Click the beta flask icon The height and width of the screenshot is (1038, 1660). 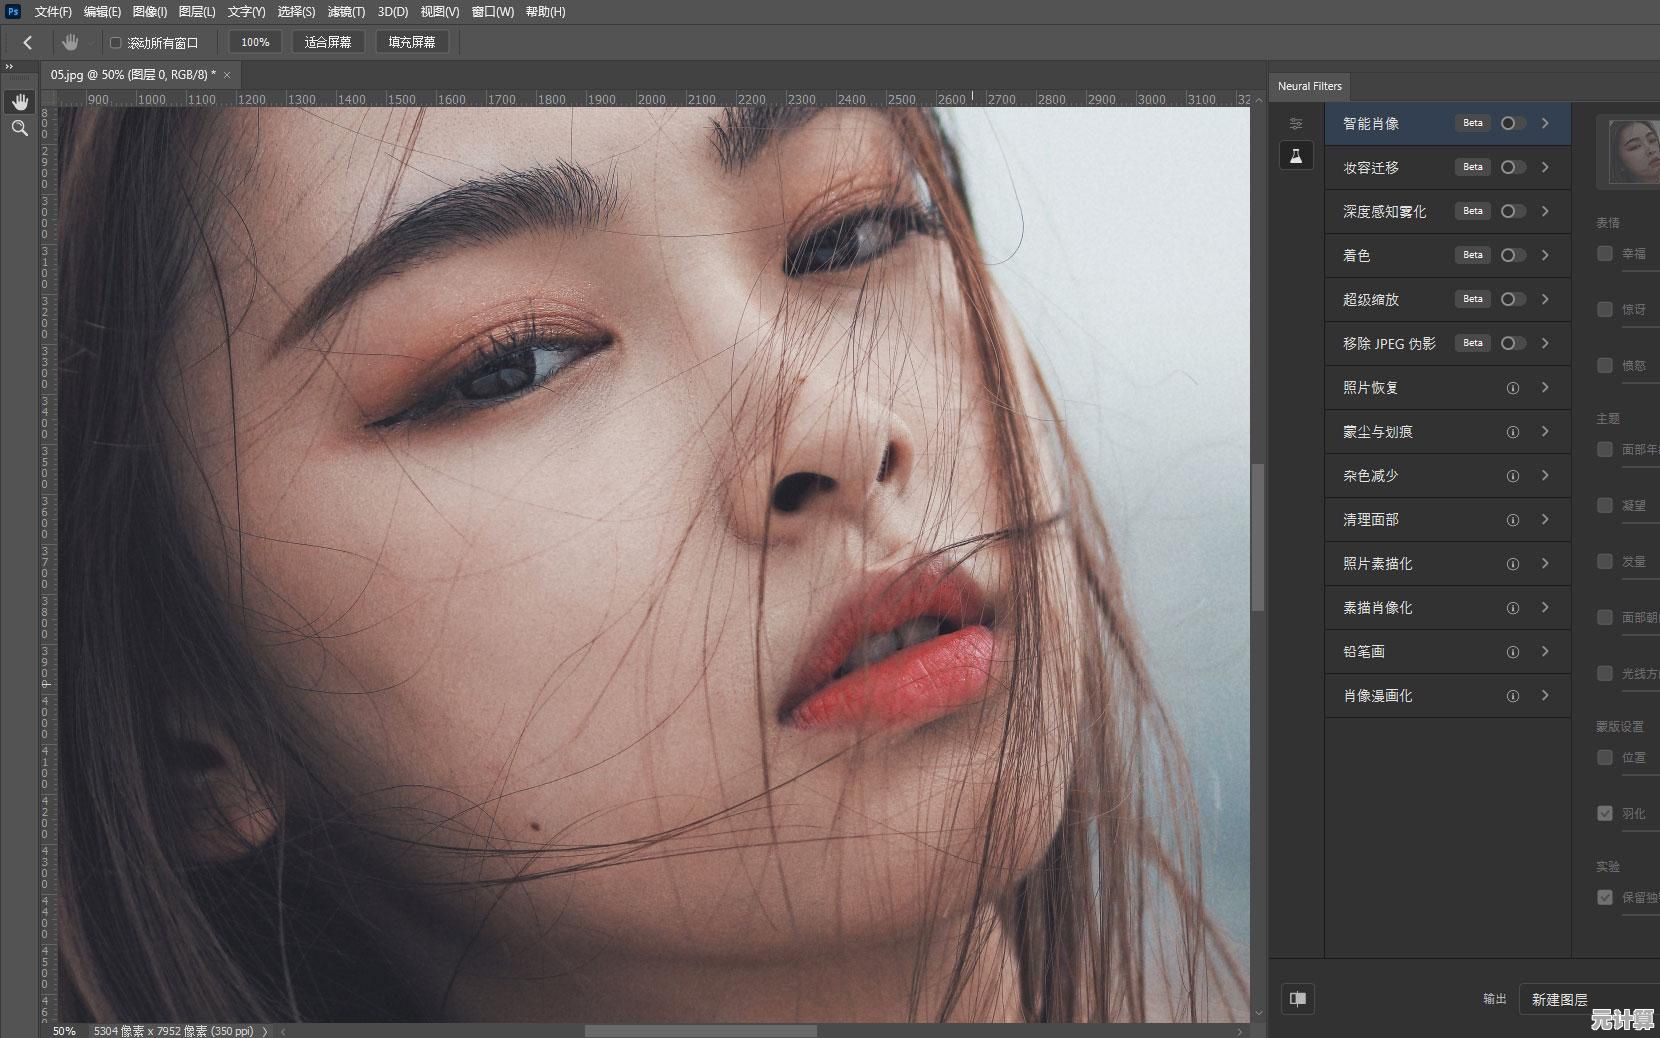(x=1296, y=156)
